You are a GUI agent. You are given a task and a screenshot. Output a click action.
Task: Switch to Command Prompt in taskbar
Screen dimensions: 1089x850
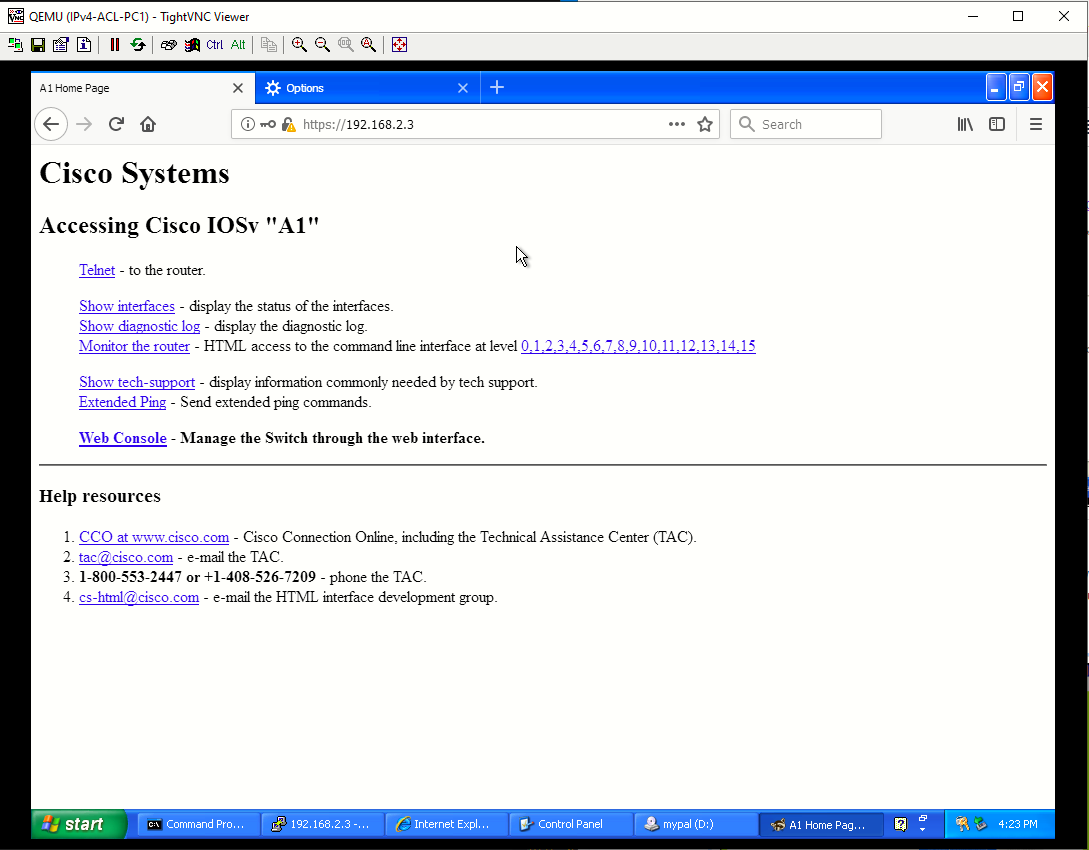point(199,824)
